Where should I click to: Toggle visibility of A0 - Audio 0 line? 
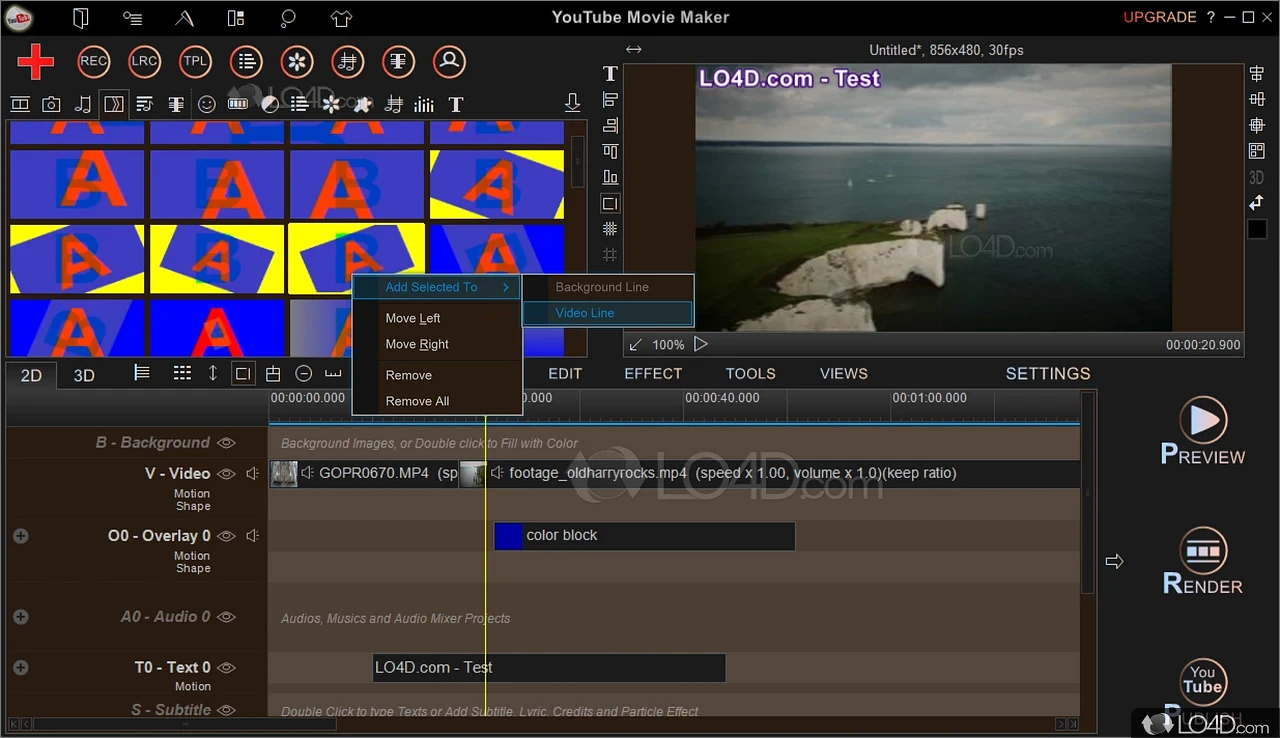pos(227,617)
